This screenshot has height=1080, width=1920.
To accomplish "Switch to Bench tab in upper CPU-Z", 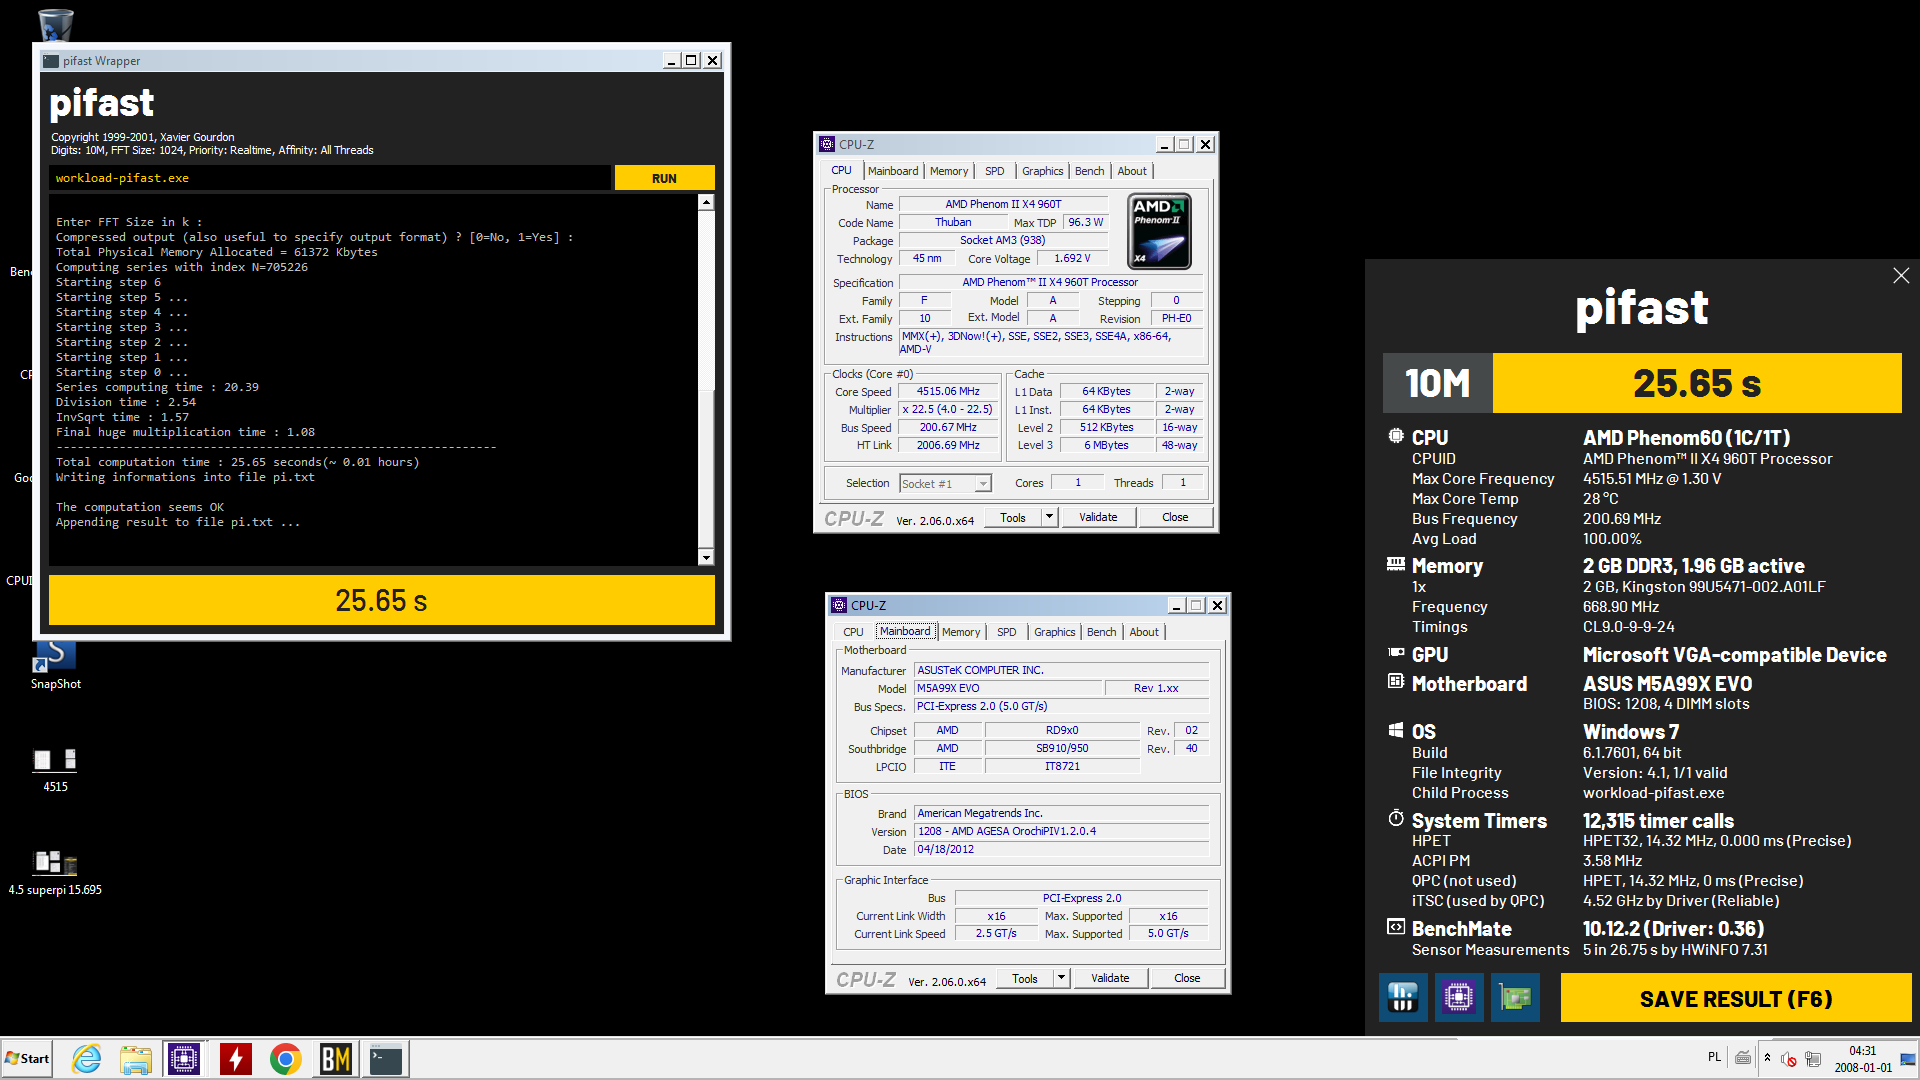I will tap(1090, 171).
